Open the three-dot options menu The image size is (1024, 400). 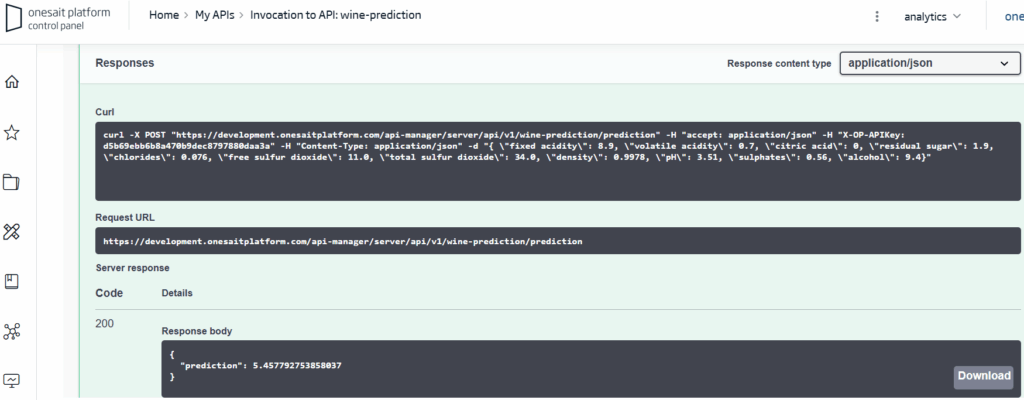[877, 16]
